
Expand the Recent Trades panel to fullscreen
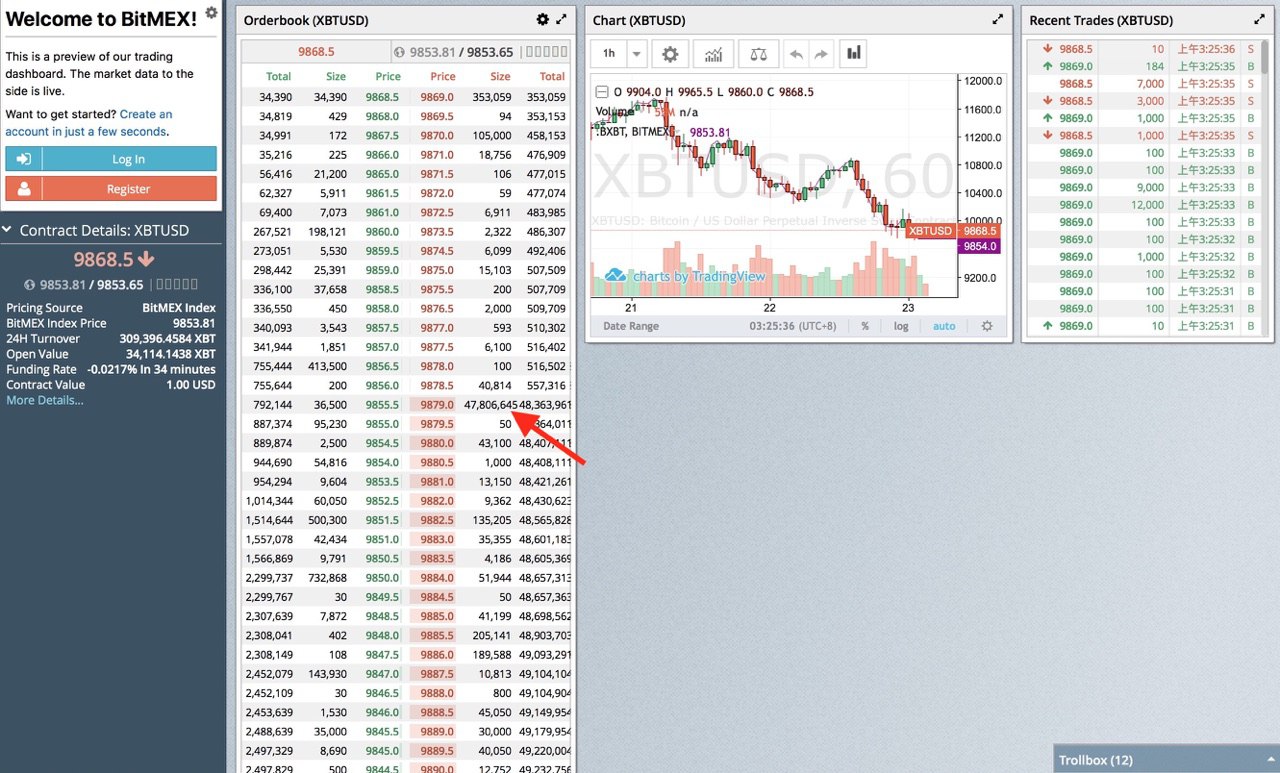pyautogui.click(x=1259, y=19)
